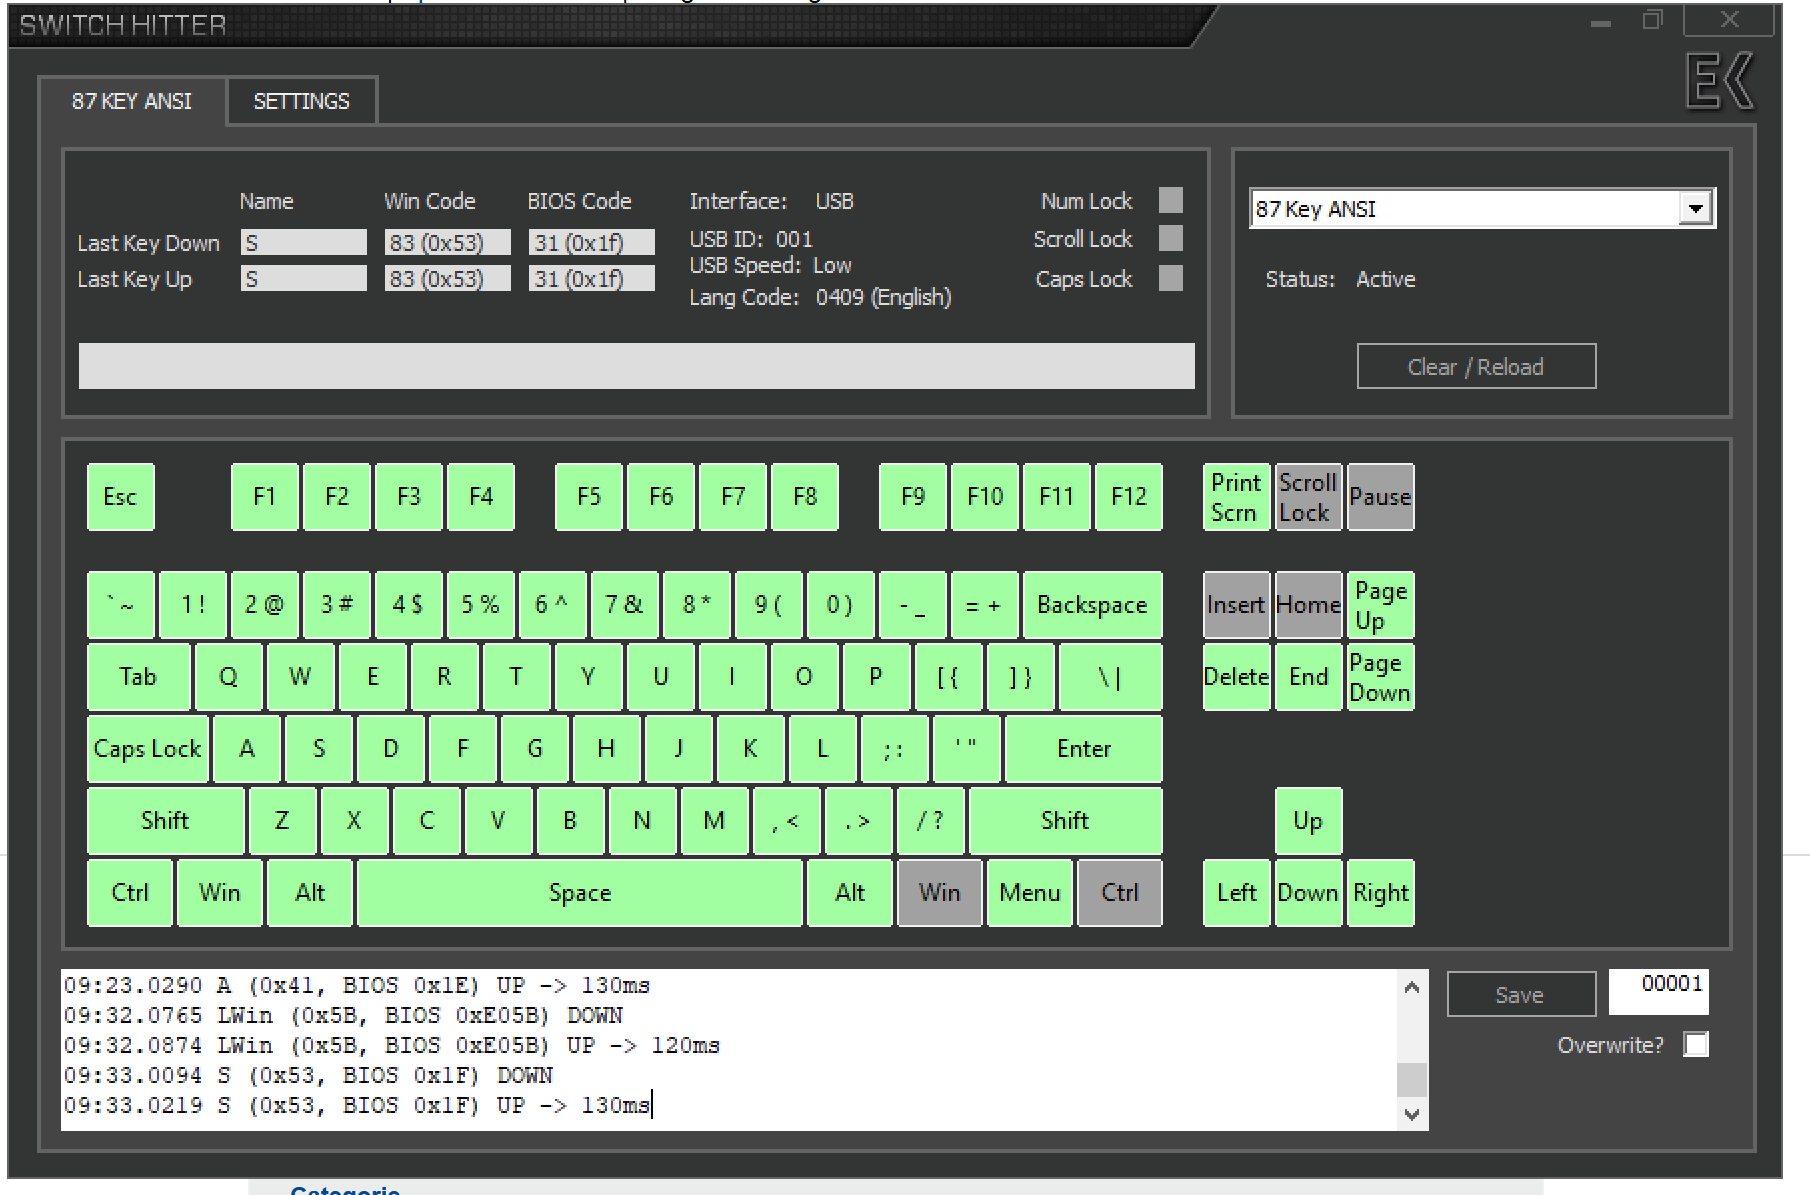Click the gray Scroll Lock key

coord(1308,497)
